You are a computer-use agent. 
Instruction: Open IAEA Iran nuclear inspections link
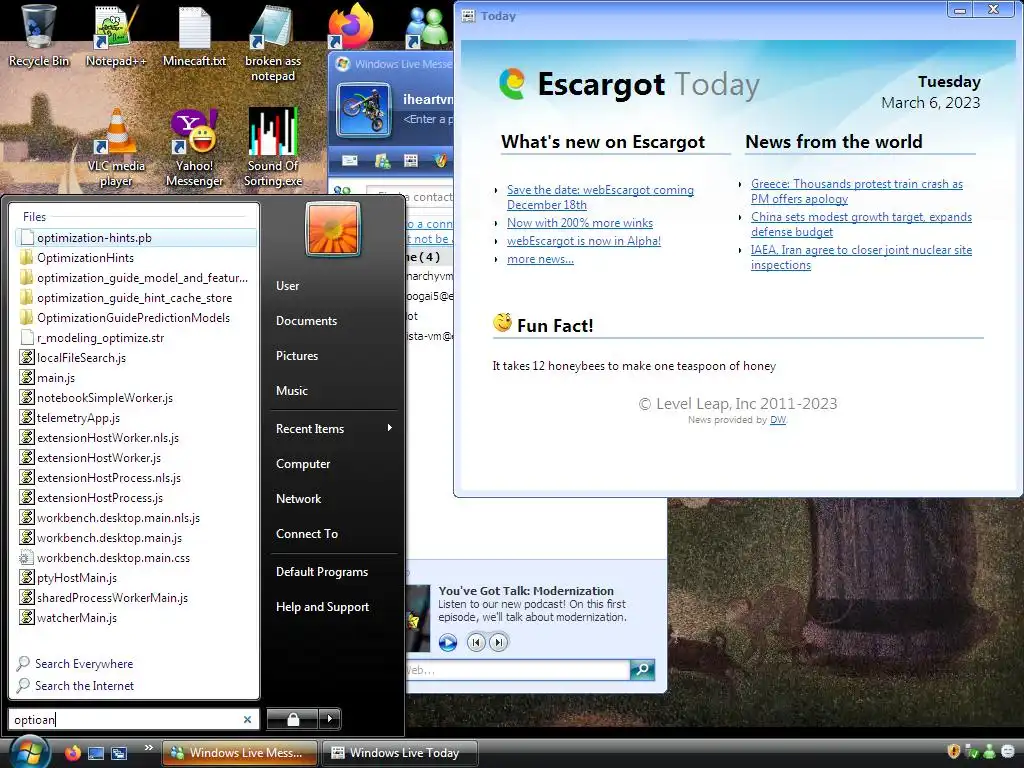pyautogui.click(x=861, y=257)
